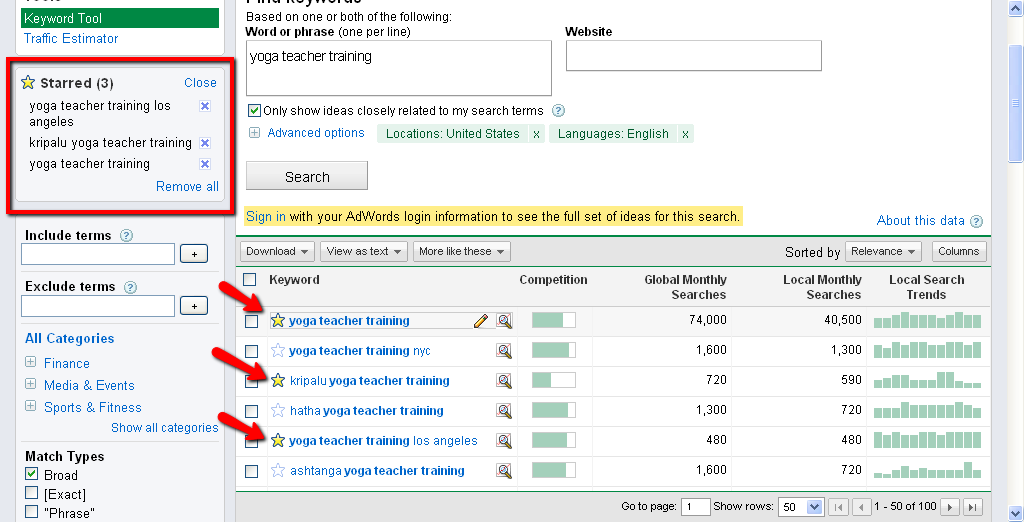Viewport: 1024px width, 522px height.
Task: Open the Traffic Estimator tool
Action: tap(71, 39)
